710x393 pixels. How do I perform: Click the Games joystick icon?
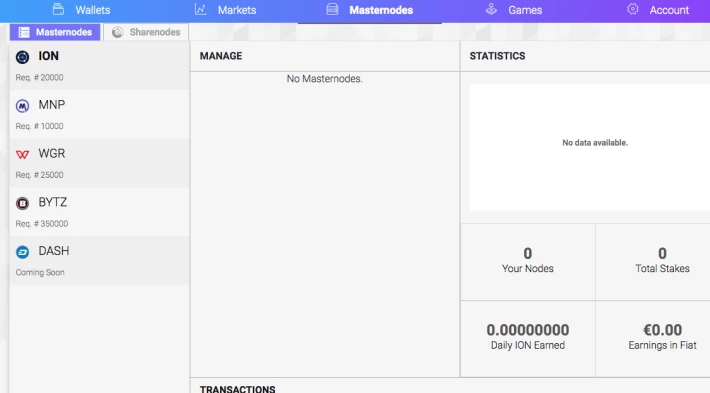(491, 9)
